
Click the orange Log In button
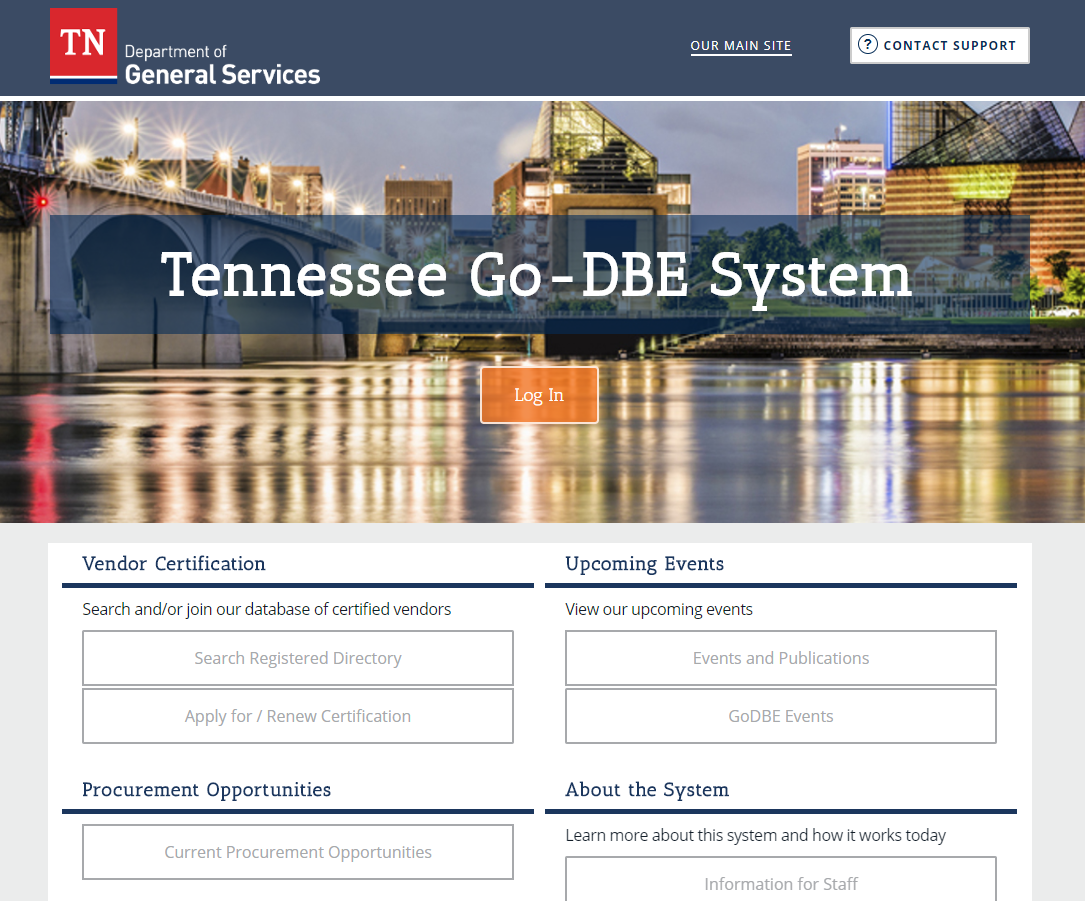[539, 395]
